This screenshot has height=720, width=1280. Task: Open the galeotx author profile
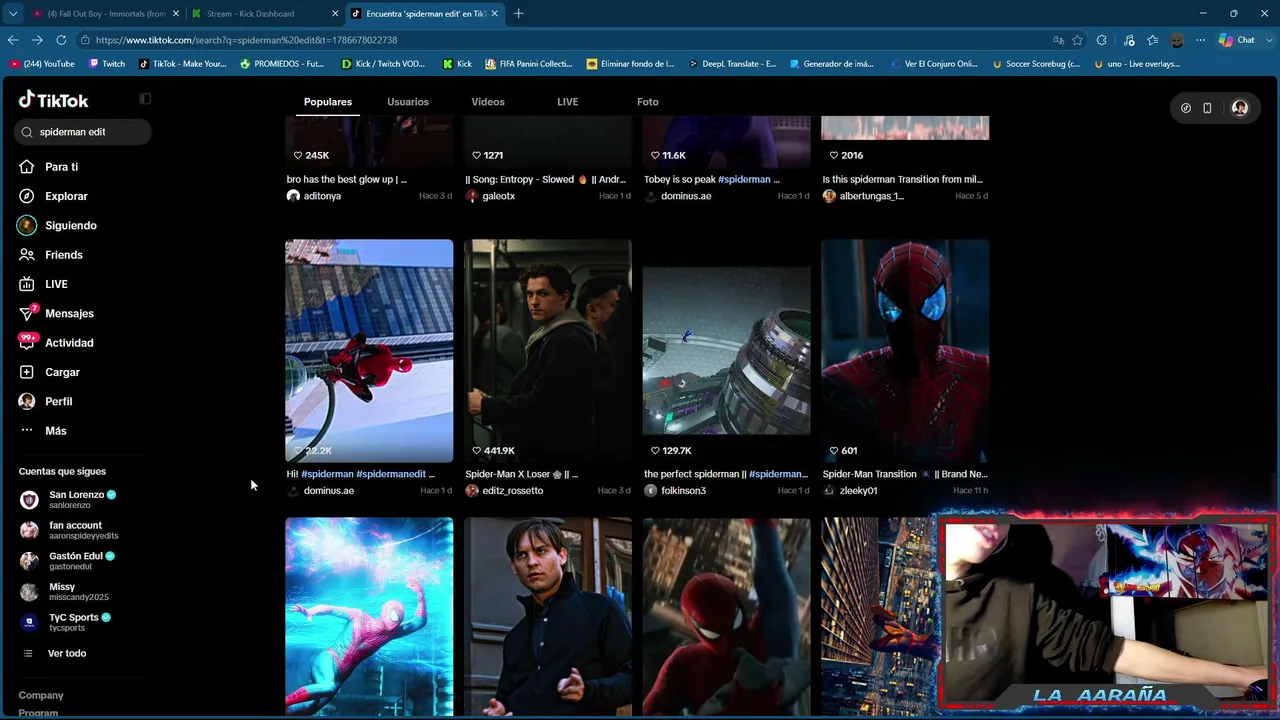coord(499,196)
